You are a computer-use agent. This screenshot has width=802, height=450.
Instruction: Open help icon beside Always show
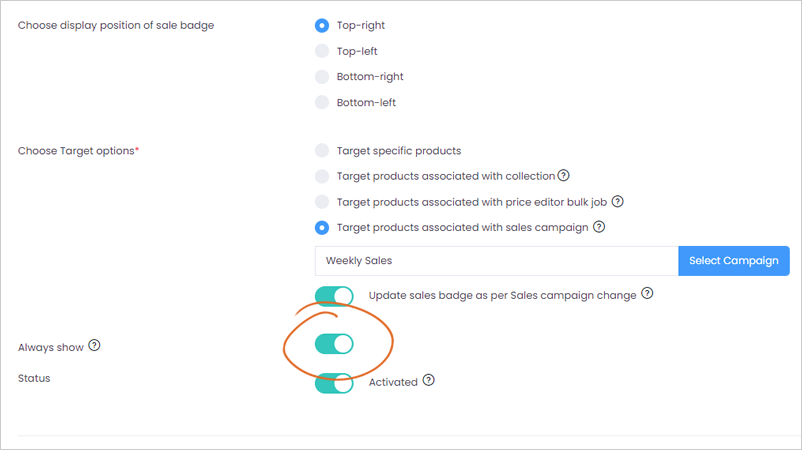click(x=94, y=346)
